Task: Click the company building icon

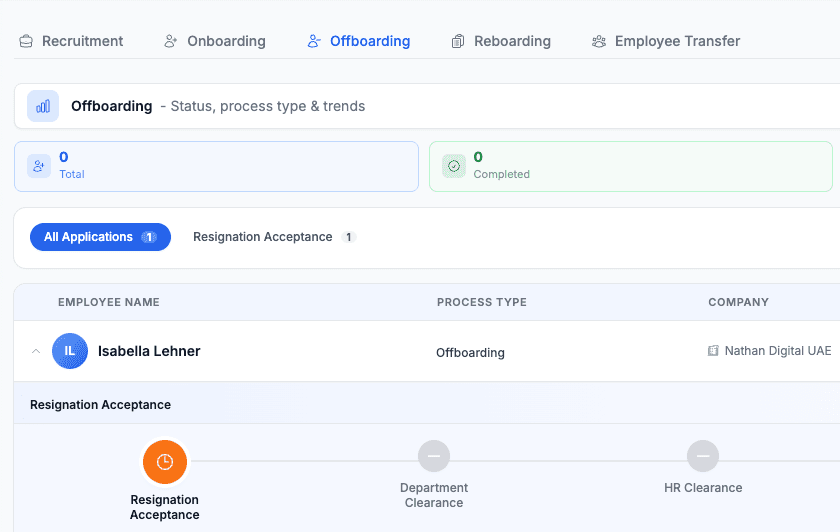Action: click(x=713, y=351)
